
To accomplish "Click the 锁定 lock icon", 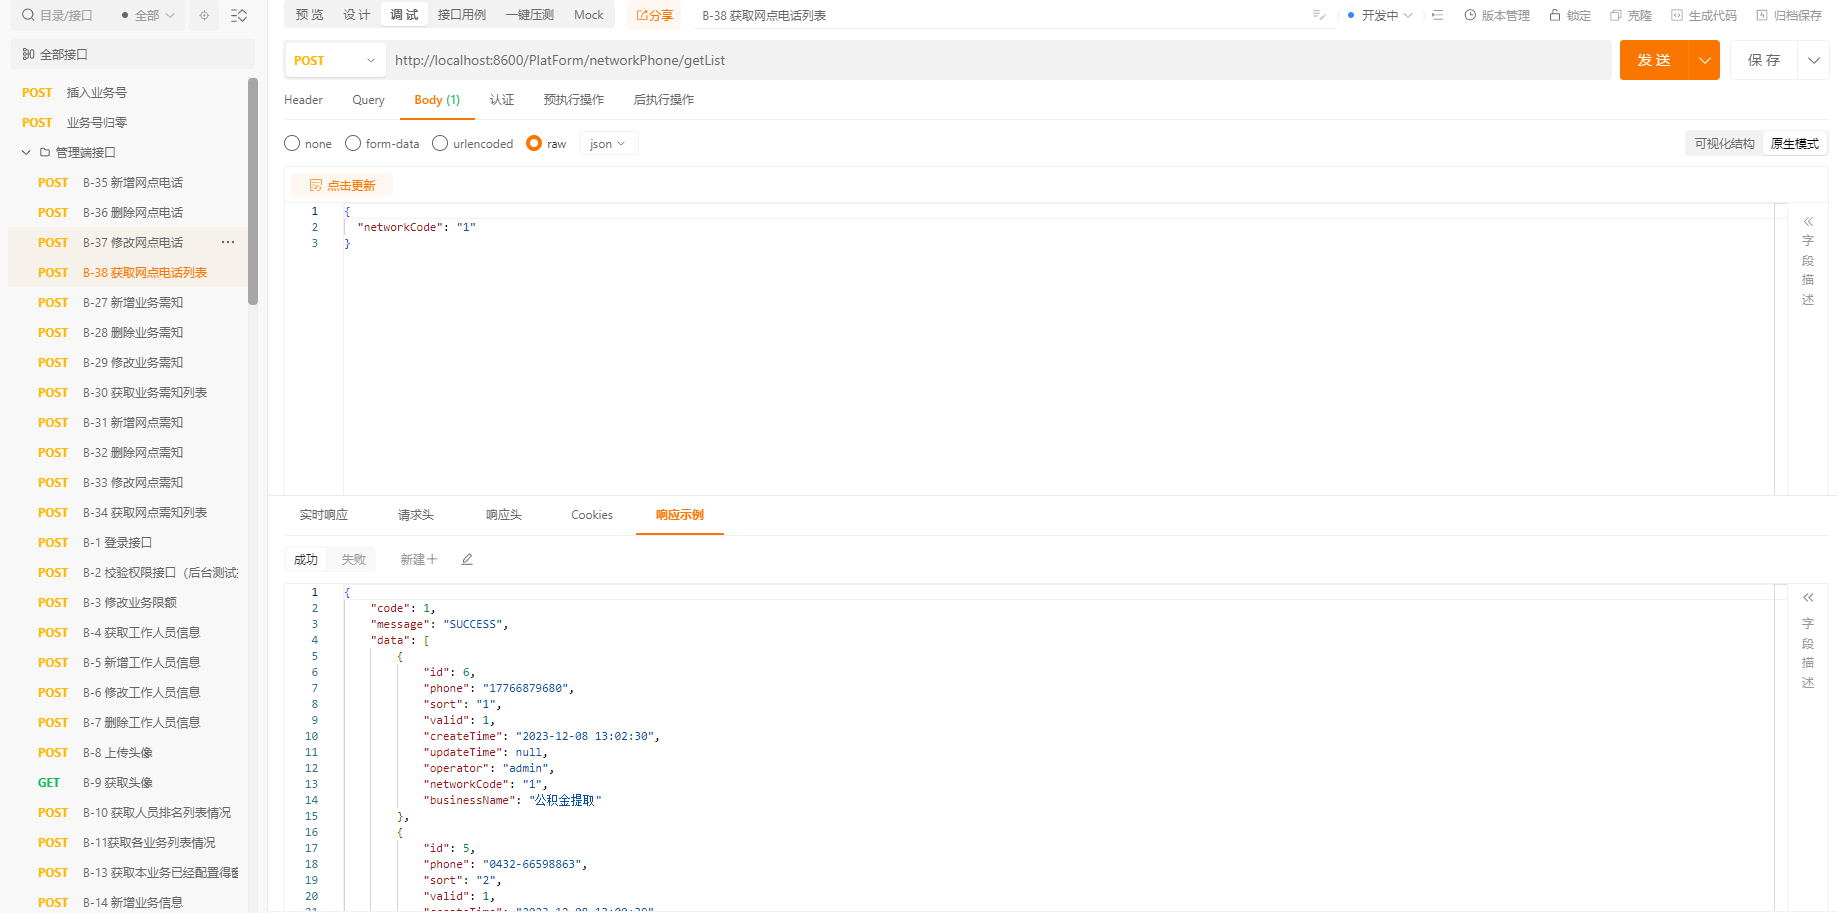I will pyautogui.click(x=1555, y=15).
